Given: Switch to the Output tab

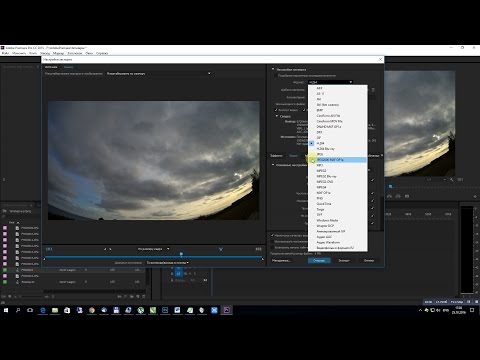Looking at the screenshot, I should click(68, 67).
